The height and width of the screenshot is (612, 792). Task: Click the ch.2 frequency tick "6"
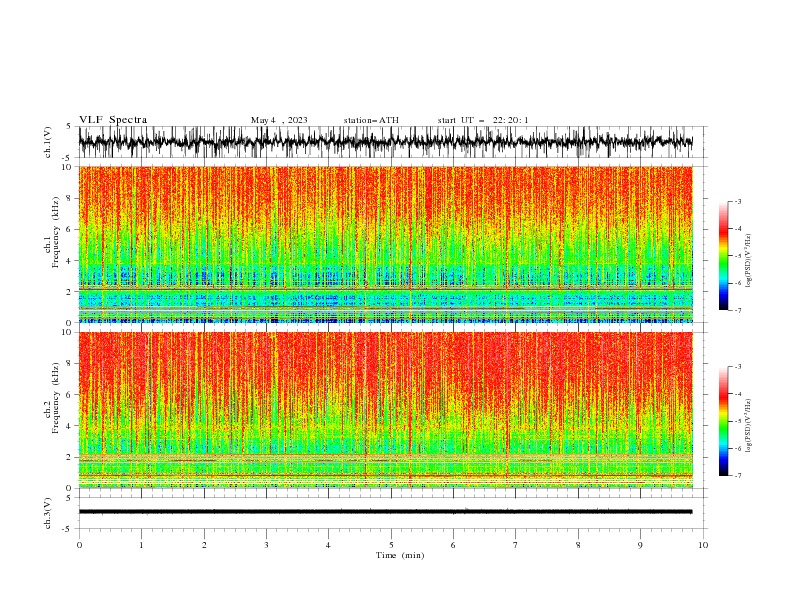[70, 395]
